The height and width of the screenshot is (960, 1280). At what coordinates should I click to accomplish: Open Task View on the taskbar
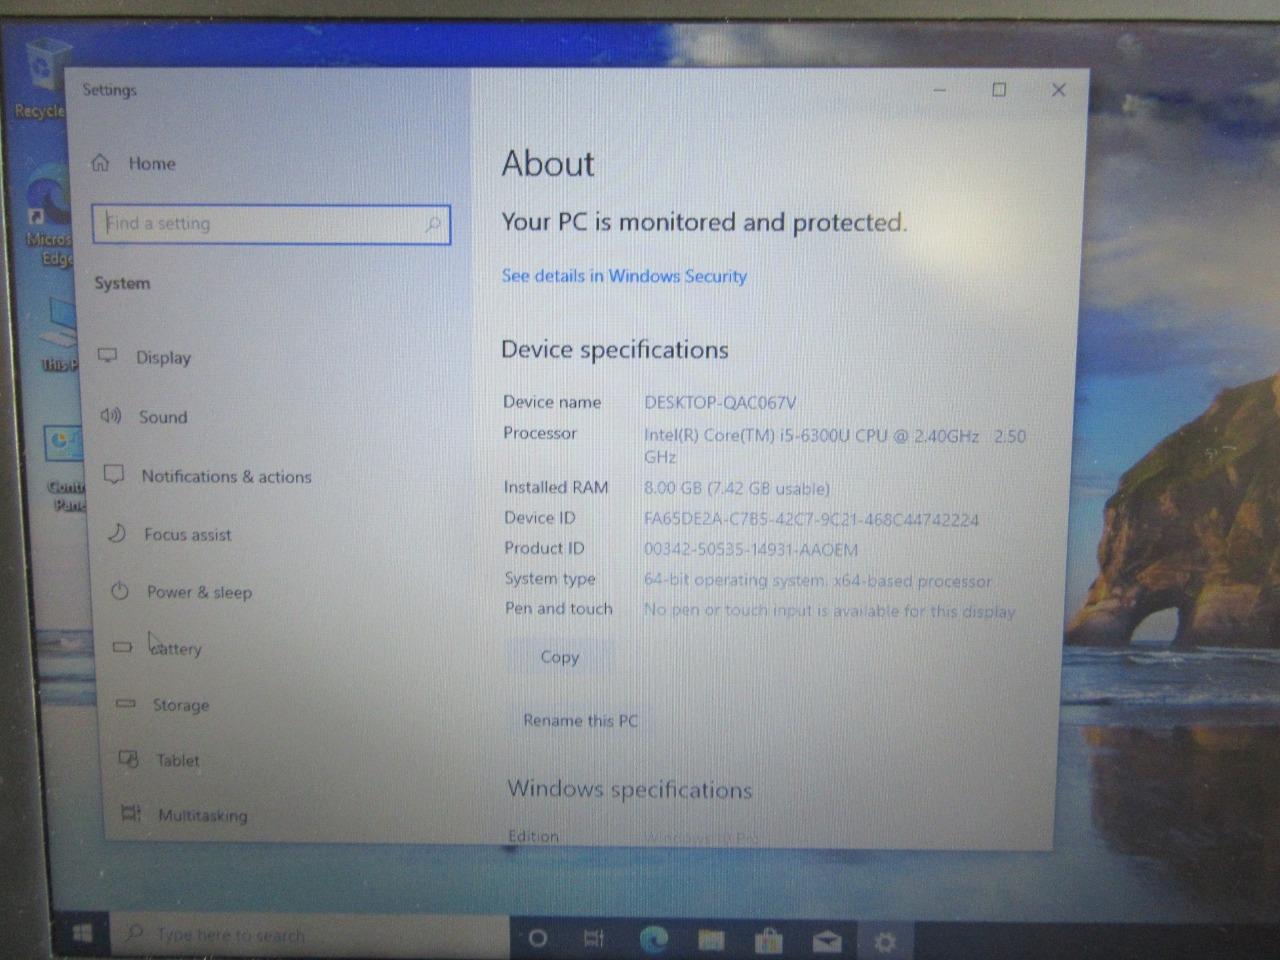594,938
